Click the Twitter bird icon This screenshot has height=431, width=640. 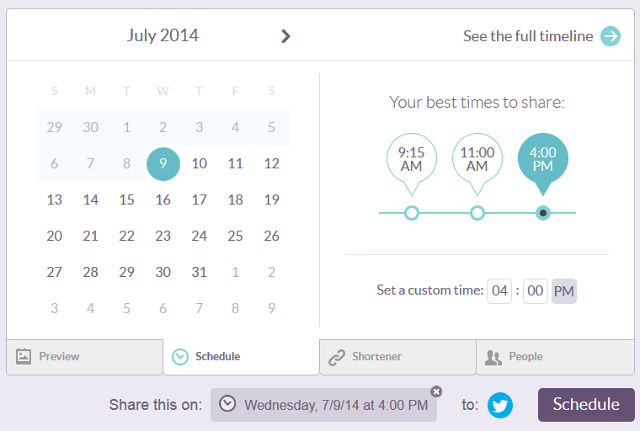click(500, 405)
